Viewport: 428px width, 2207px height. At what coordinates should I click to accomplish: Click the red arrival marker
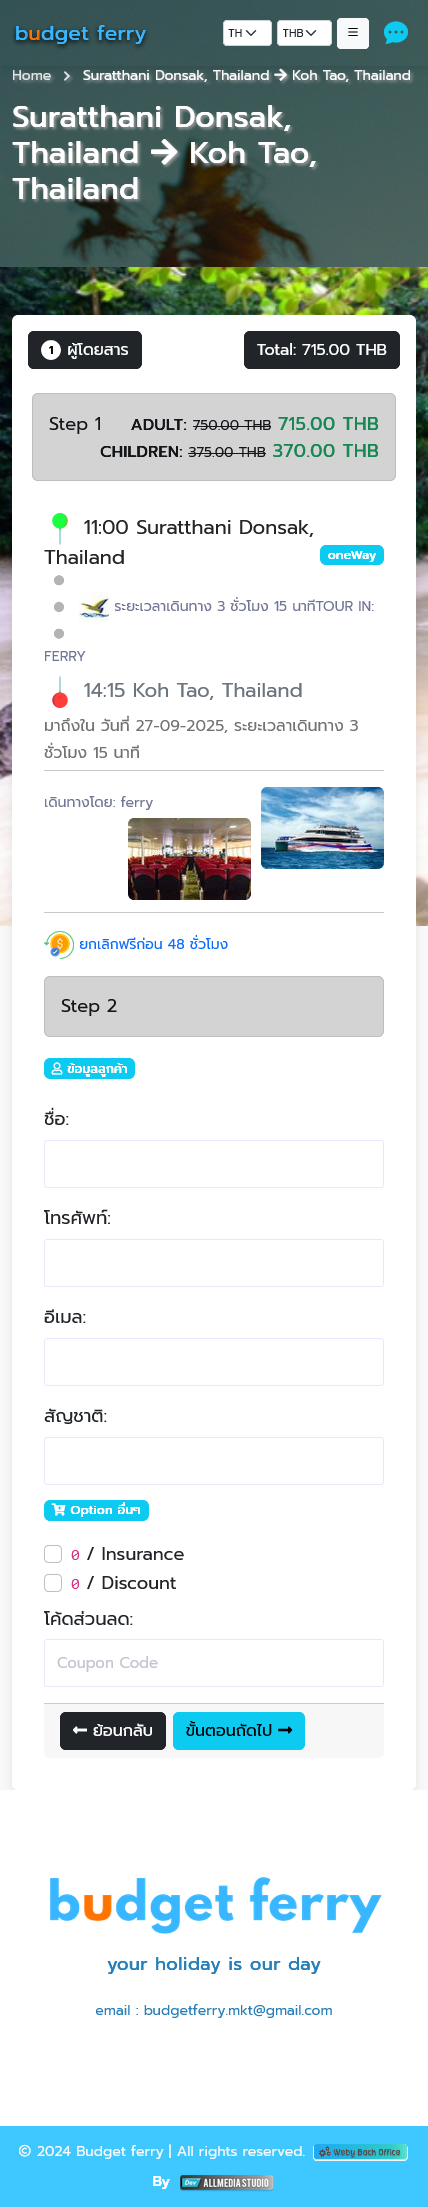coord(60,700)
